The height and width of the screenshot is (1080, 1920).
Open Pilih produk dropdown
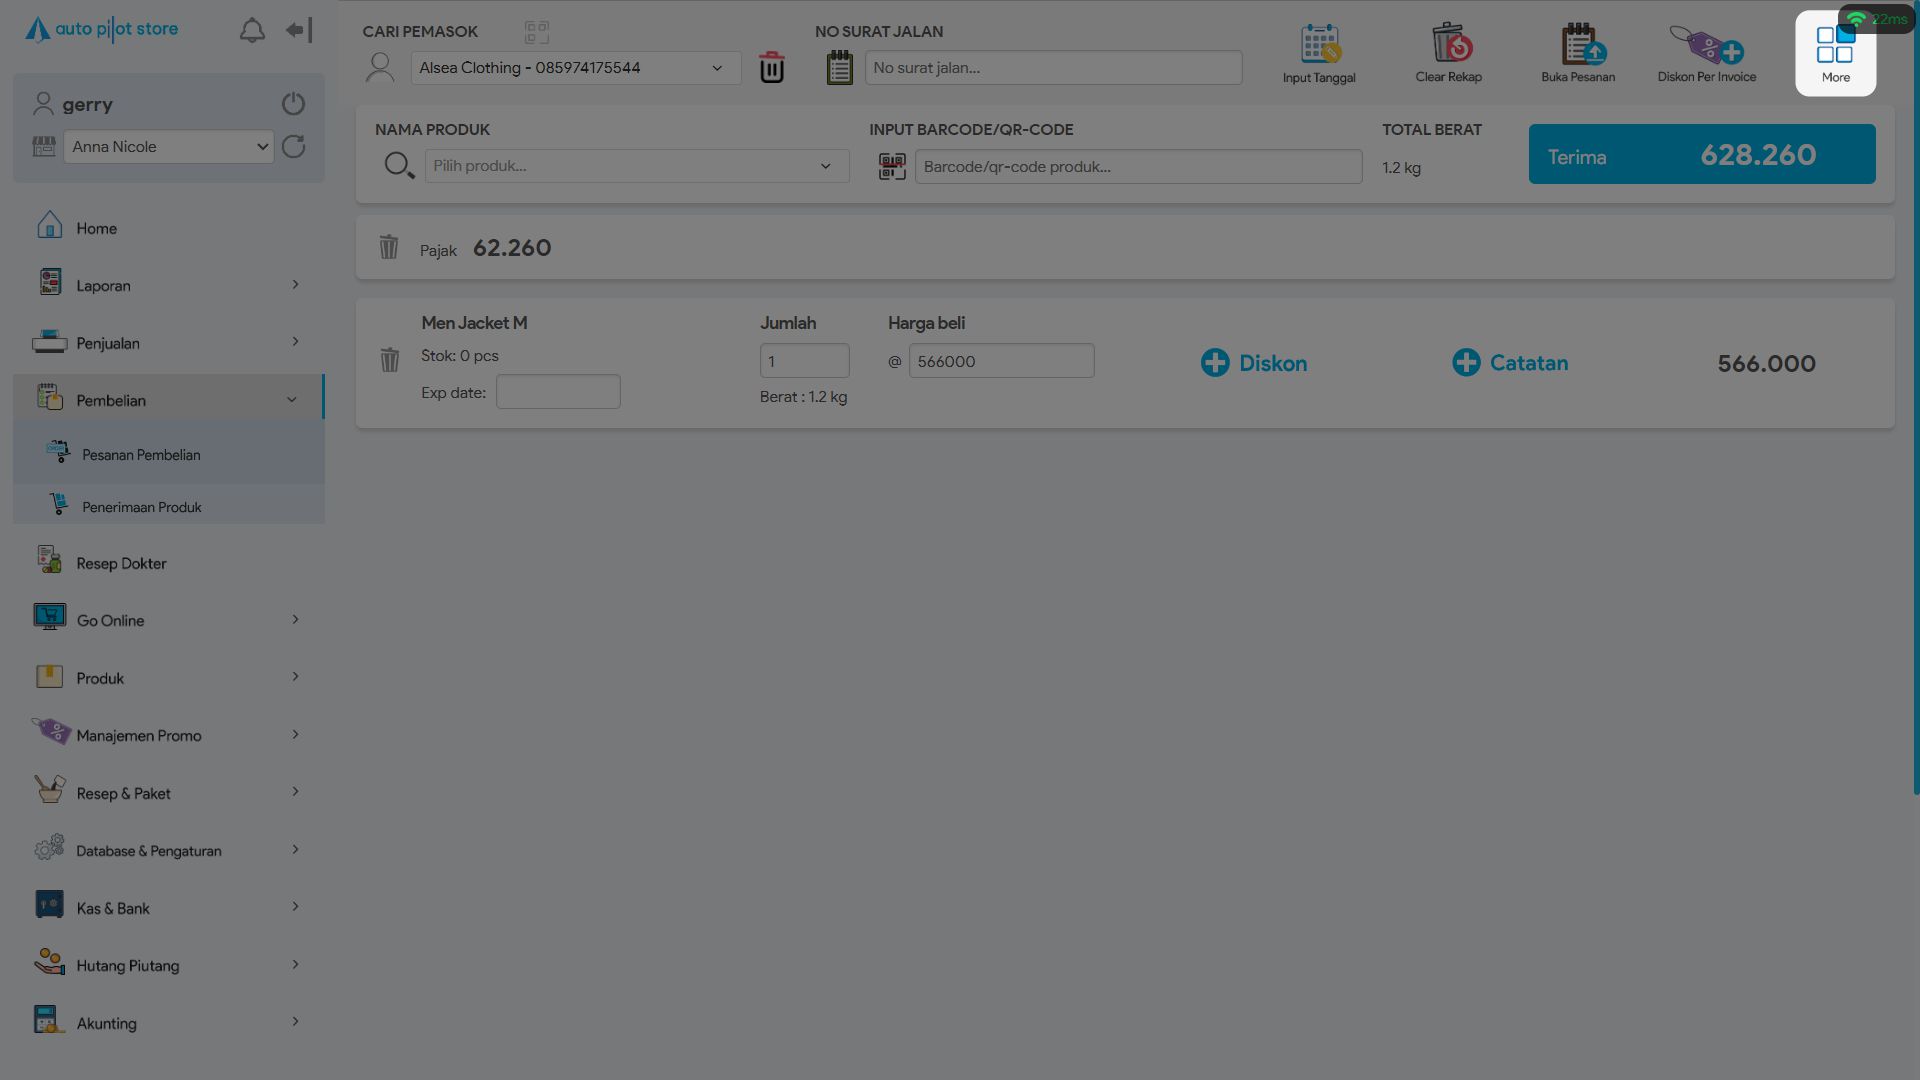(x=636, y=166)
